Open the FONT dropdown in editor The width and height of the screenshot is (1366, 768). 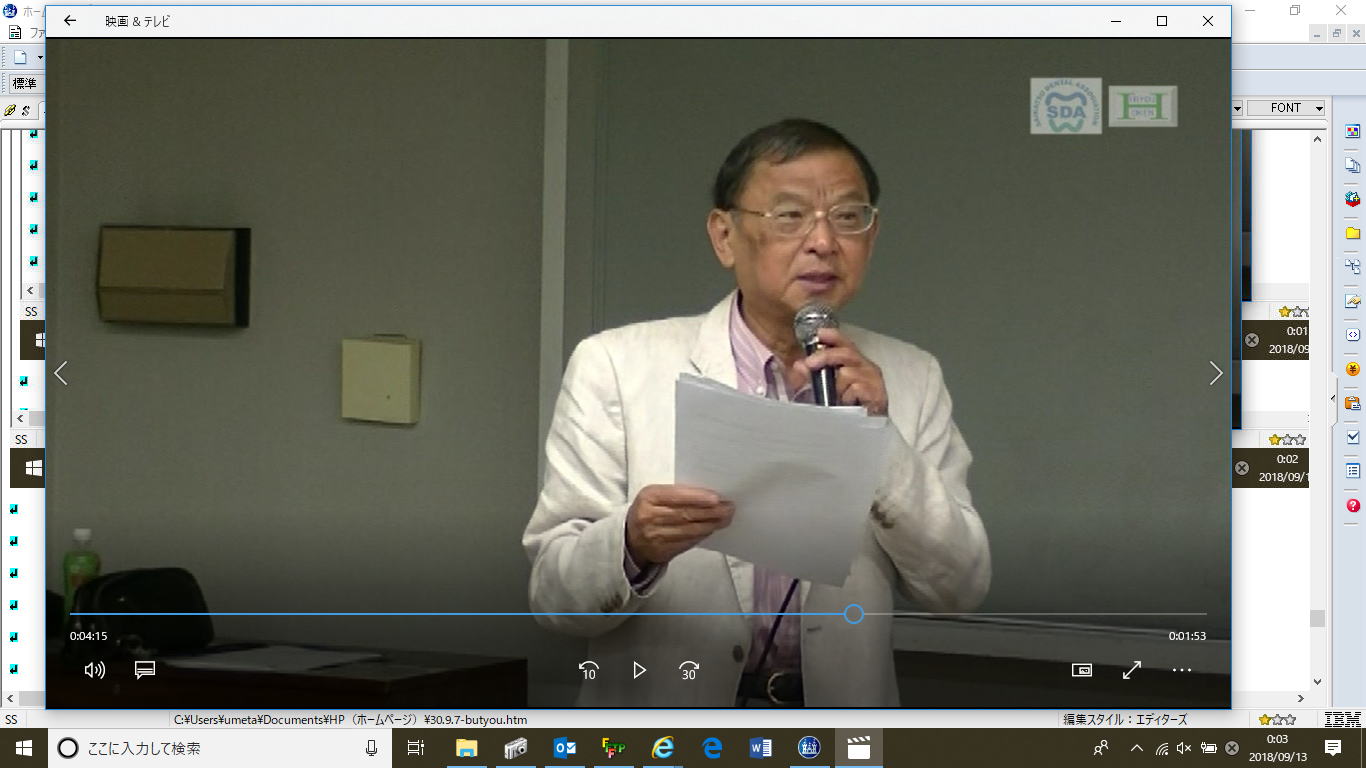pos(1295,108)
